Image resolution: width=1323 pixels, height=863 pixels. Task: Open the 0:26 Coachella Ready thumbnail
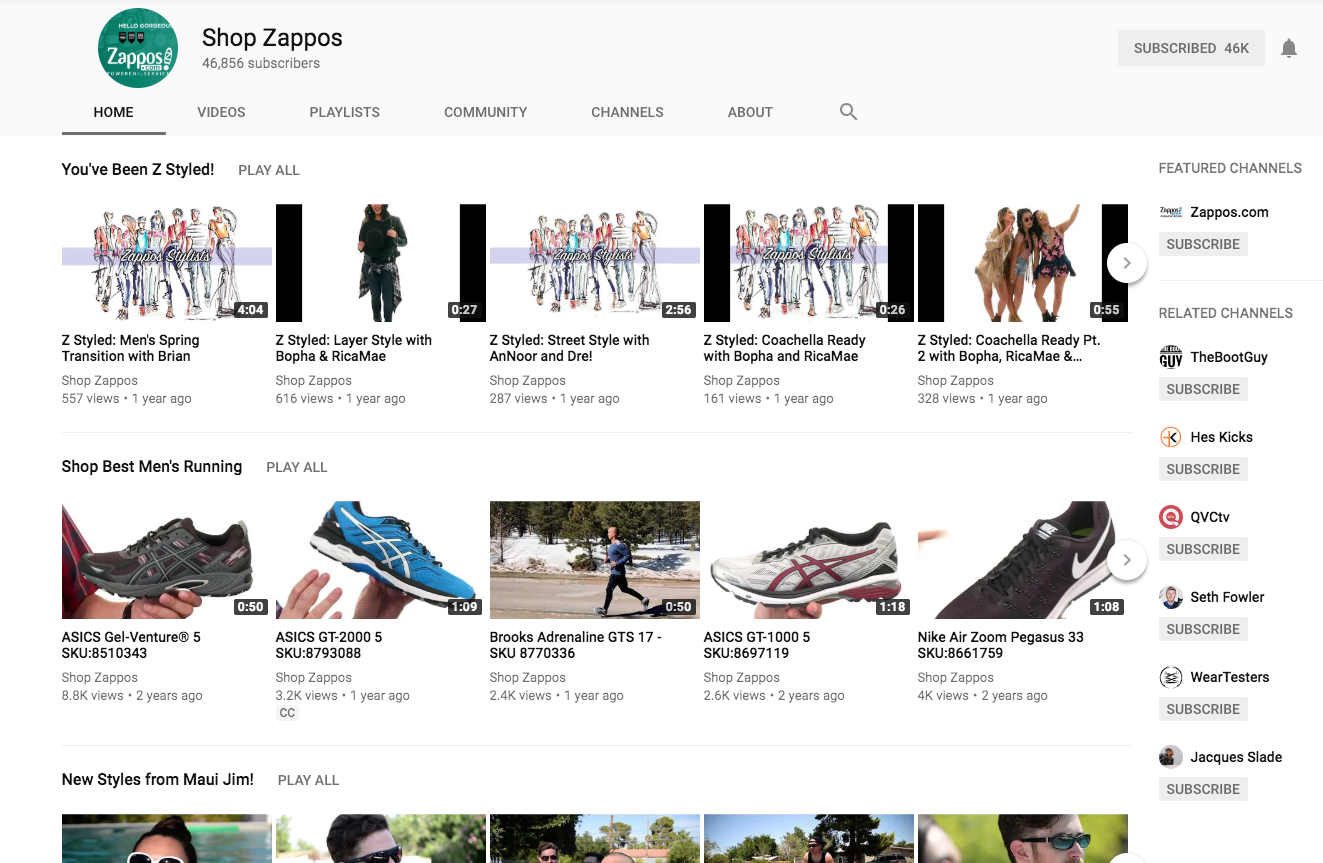[x=809, y=263]
